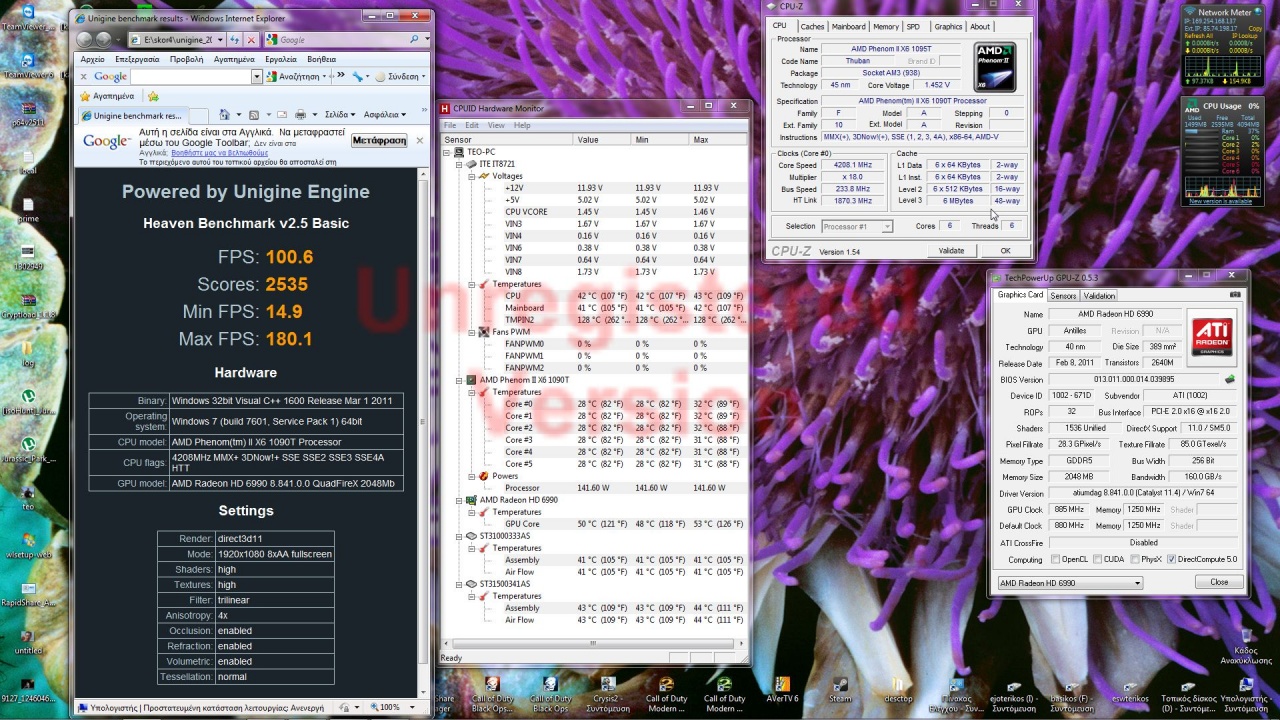The width and height of the screenshot is (1280, 720).
Task: Click the Validate button in CPU-Z
Action: (x=951, y=251)
